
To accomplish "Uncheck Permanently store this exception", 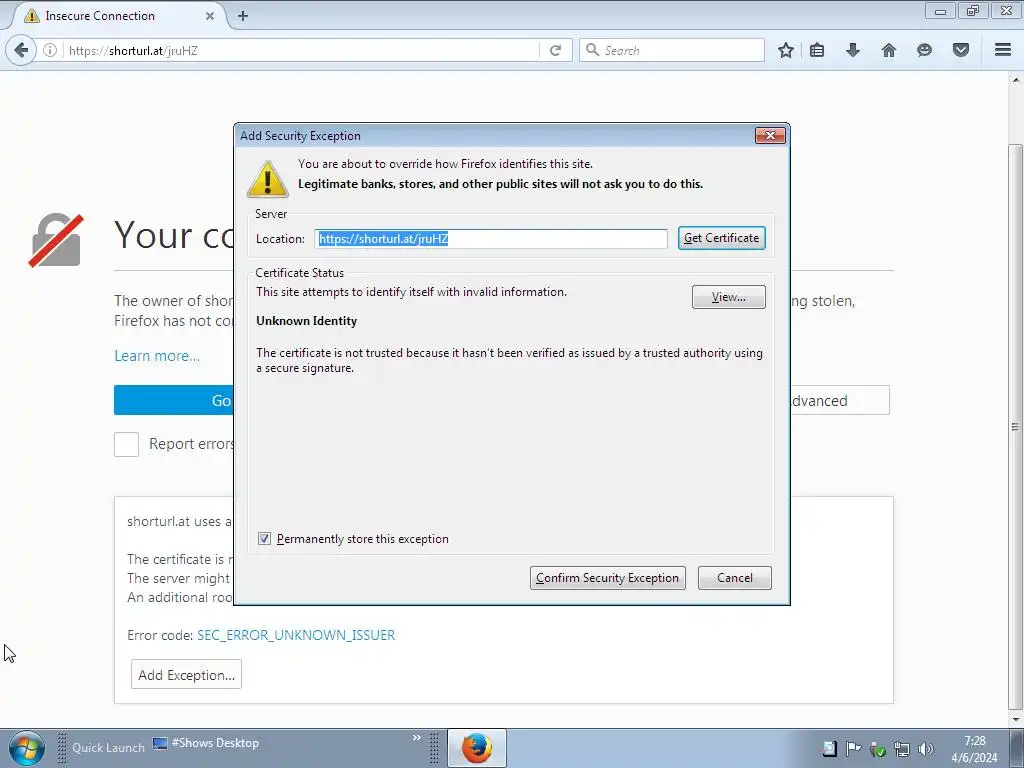I will [x=264, y=539].
